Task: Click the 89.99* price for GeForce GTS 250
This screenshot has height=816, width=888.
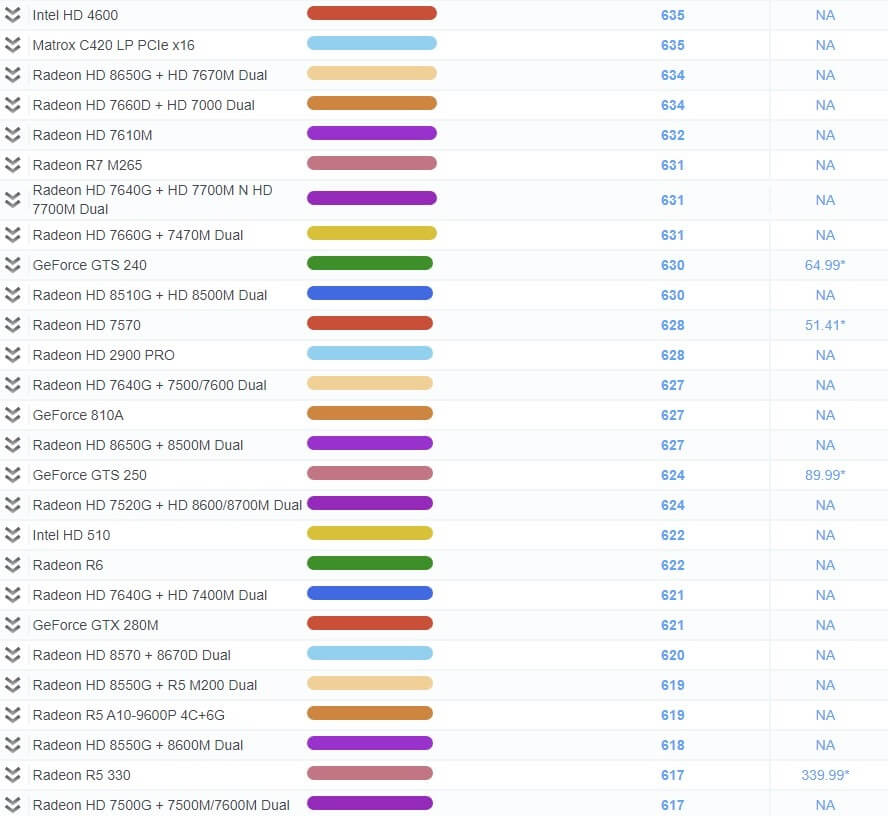Action: pyautogui.click(x=825, y=475)
